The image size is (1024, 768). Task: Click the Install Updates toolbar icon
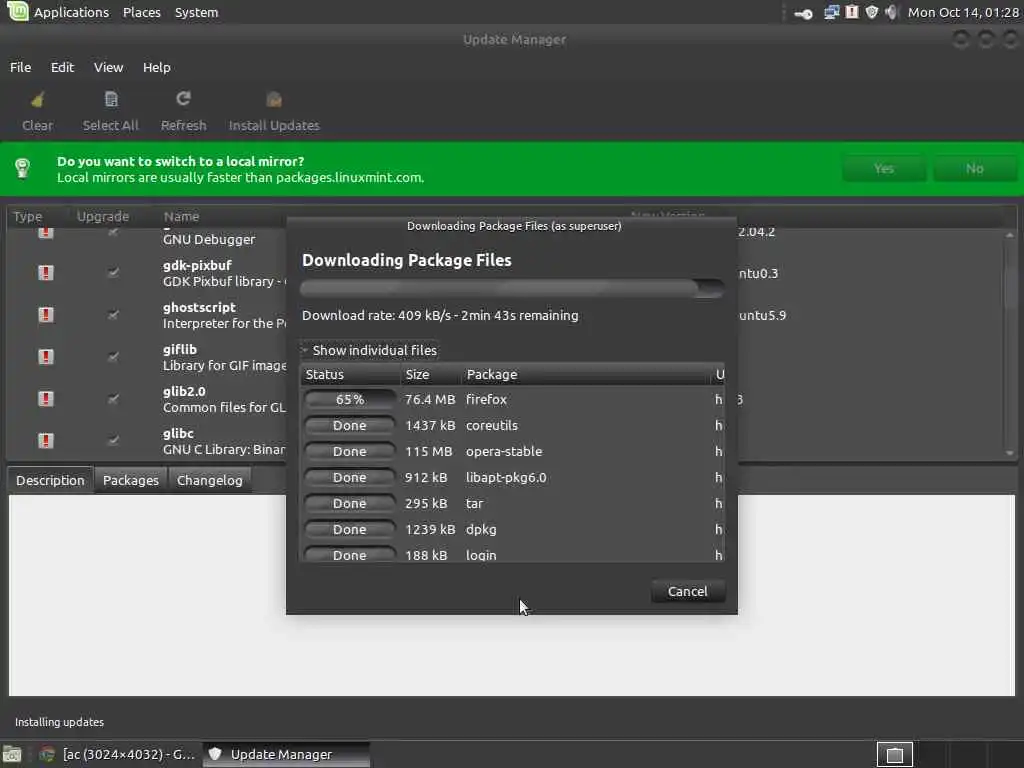(x=274, y=99)
